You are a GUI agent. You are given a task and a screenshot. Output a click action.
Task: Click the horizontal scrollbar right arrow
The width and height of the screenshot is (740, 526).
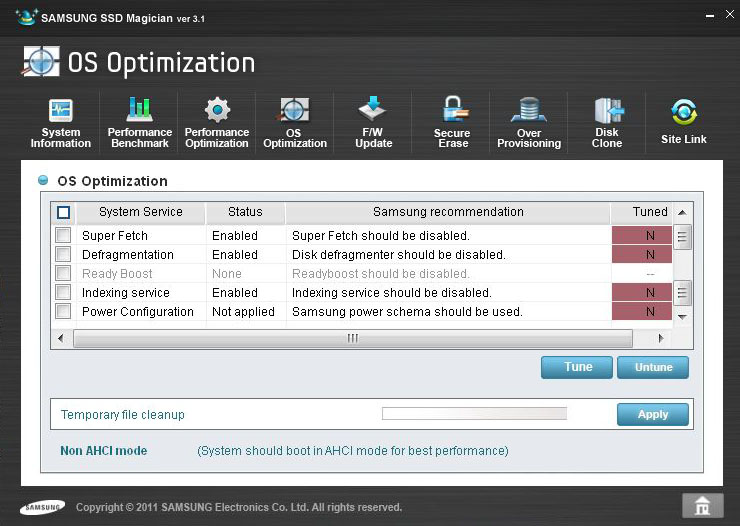pos(661,338)
